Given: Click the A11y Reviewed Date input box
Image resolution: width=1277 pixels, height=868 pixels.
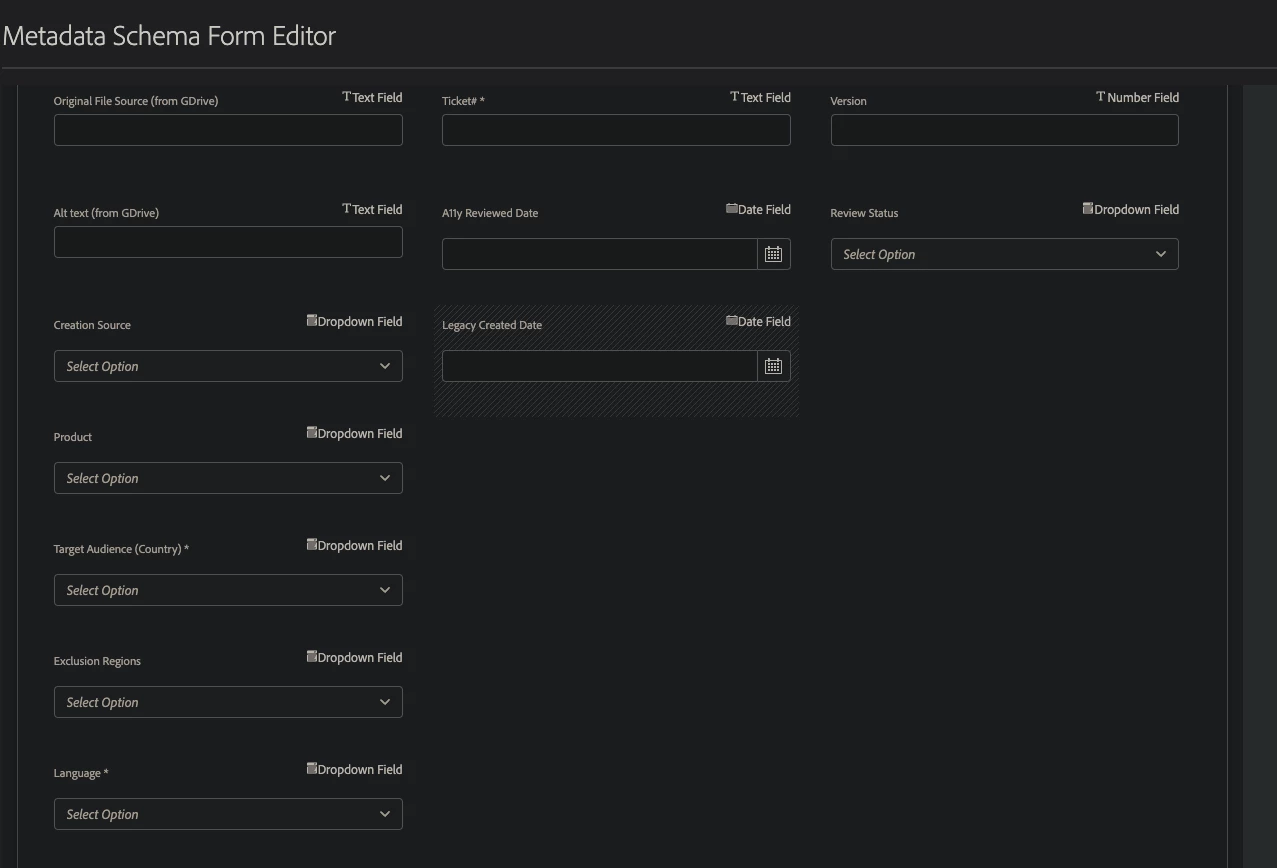Looking at the screenshot, I should 599,254.
